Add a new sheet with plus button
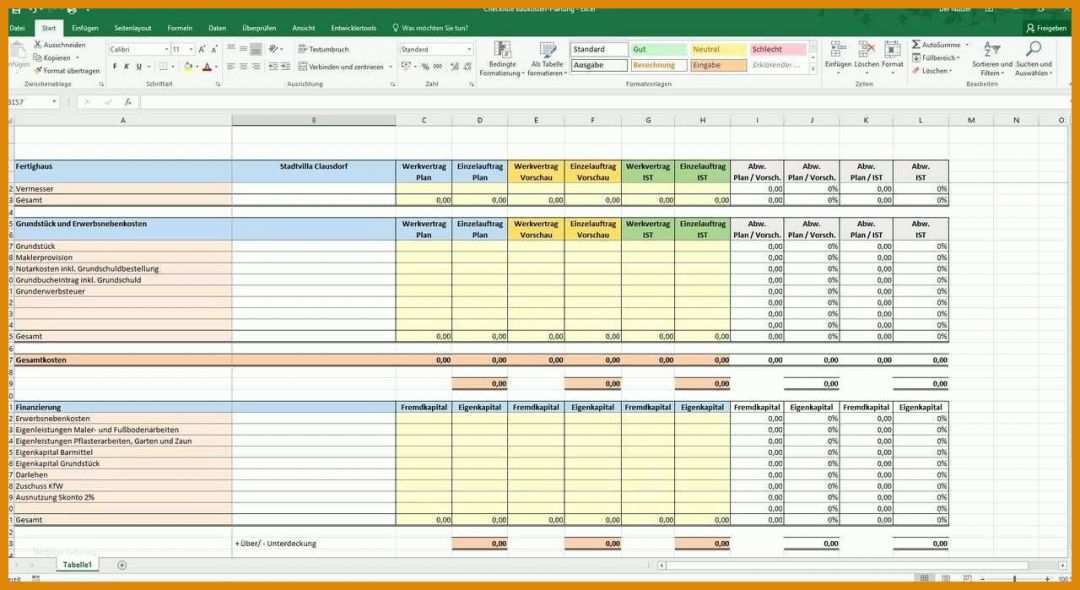 tap(122, 565)
